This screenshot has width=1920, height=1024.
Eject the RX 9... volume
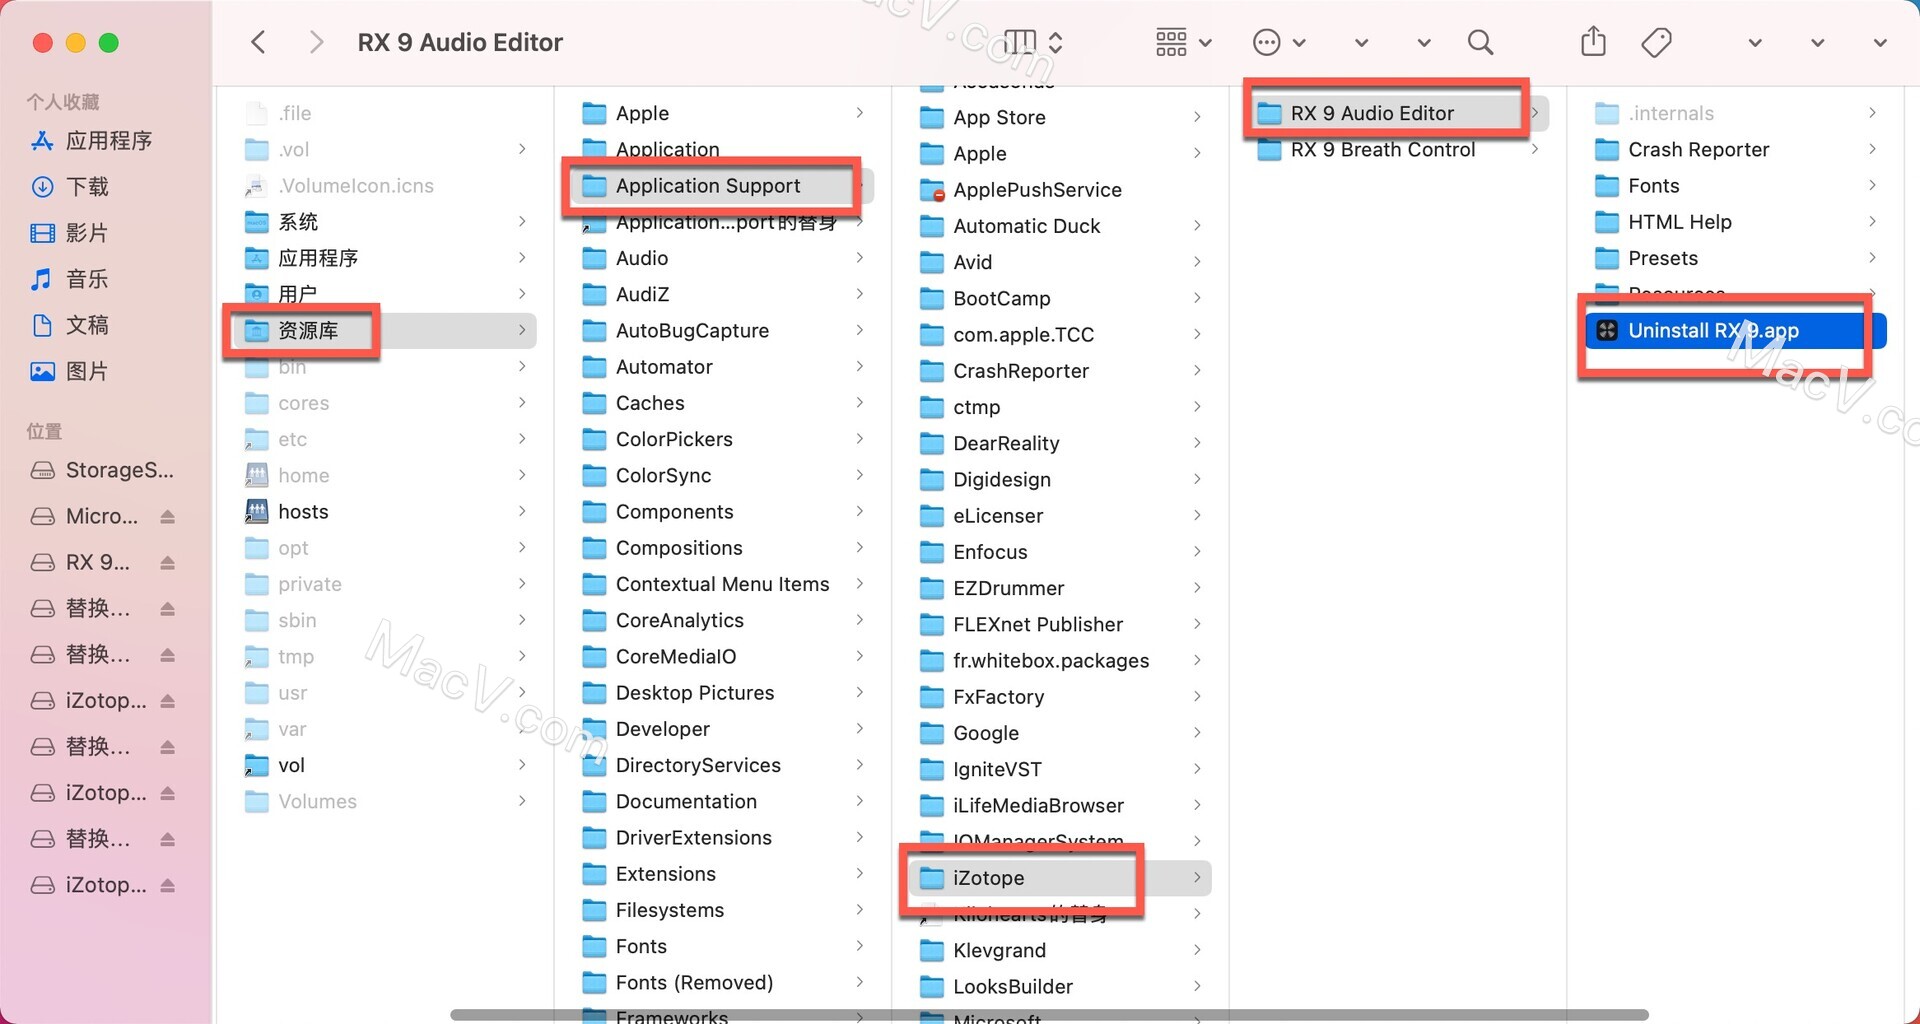click(167, 562)
